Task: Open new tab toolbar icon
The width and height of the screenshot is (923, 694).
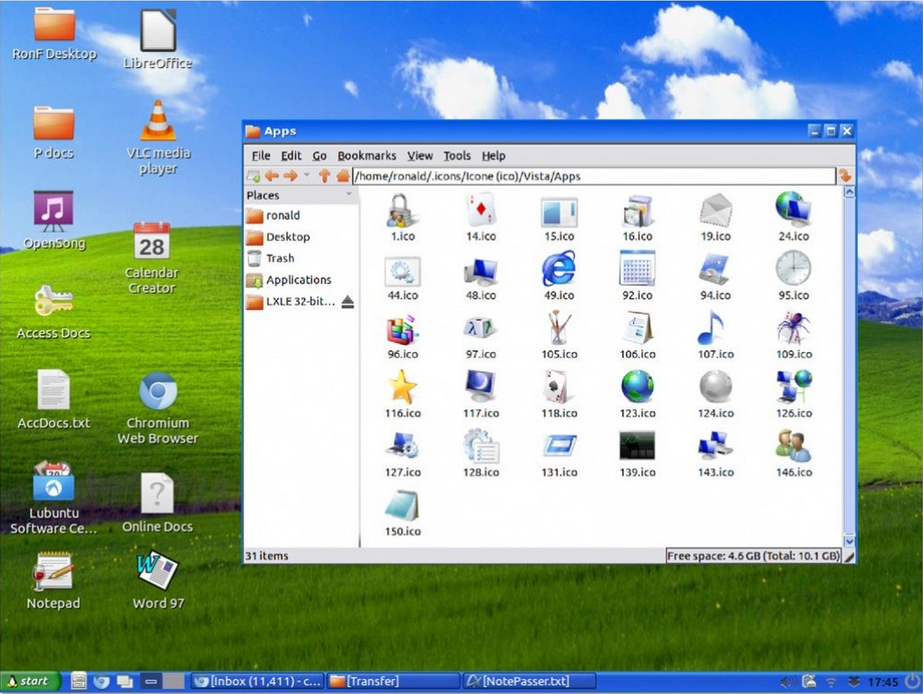Action: click(254, 175)
